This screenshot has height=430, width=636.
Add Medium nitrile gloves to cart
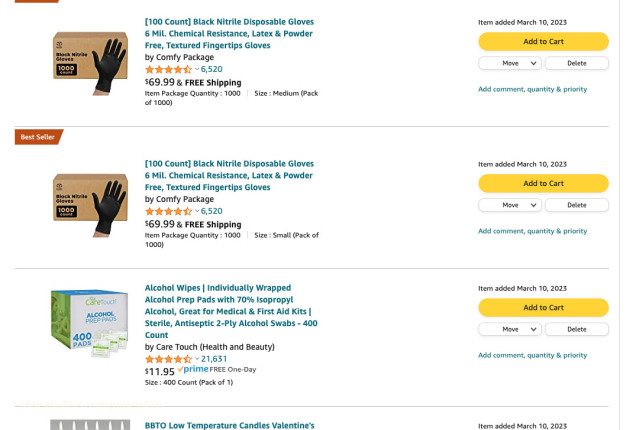[543, 41]
